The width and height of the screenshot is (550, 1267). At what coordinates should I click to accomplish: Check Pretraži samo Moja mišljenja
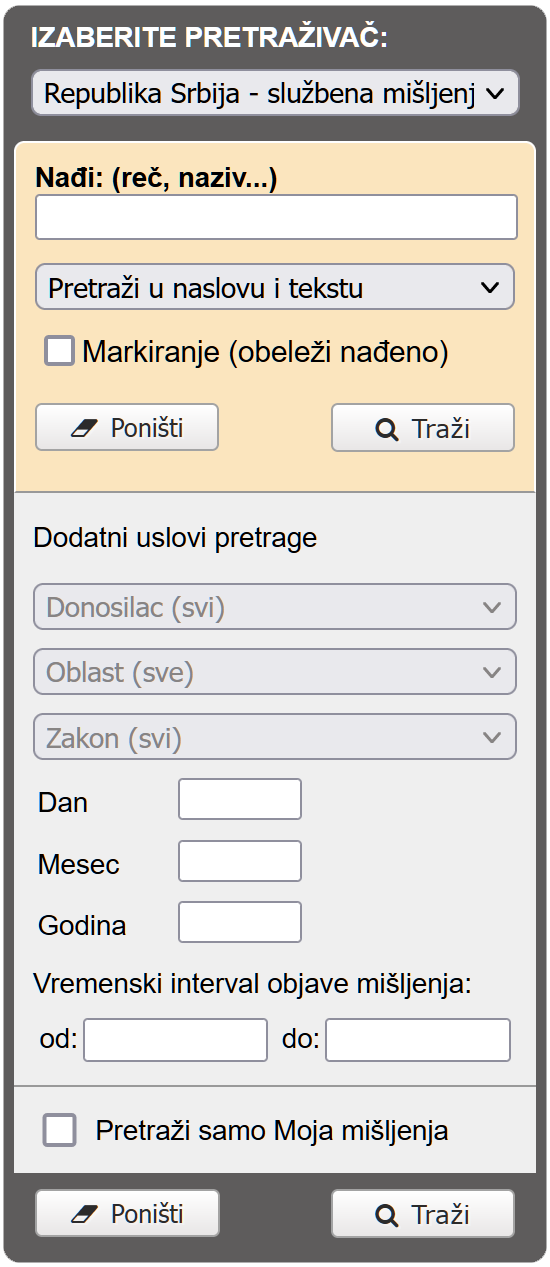tap(60, 1131)
